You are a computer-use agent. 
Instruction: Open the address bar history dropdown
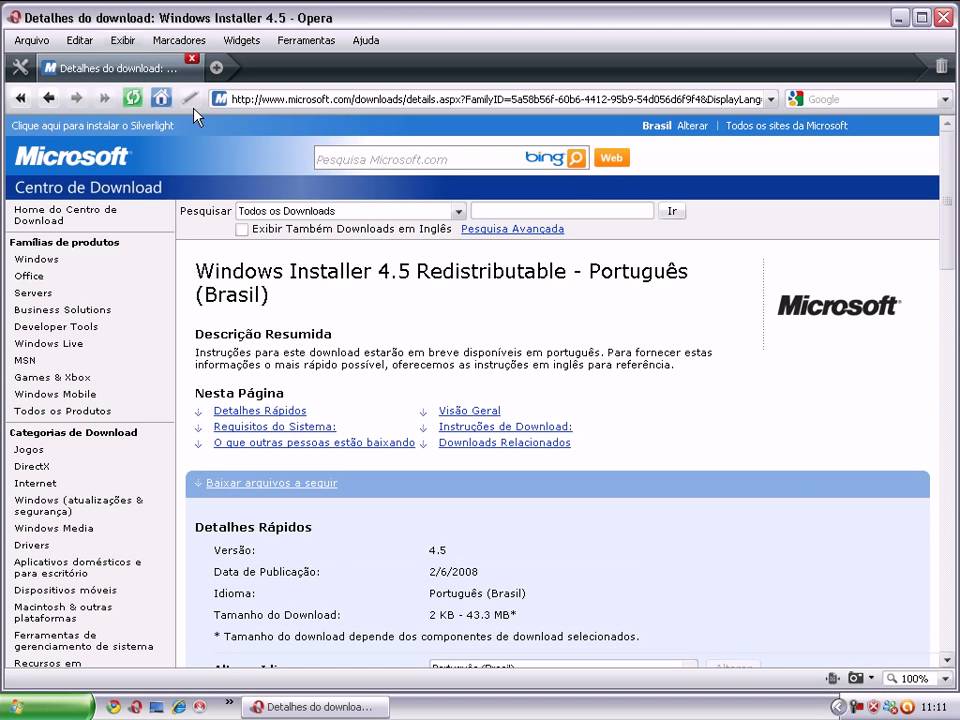click(x=771, y=99)
